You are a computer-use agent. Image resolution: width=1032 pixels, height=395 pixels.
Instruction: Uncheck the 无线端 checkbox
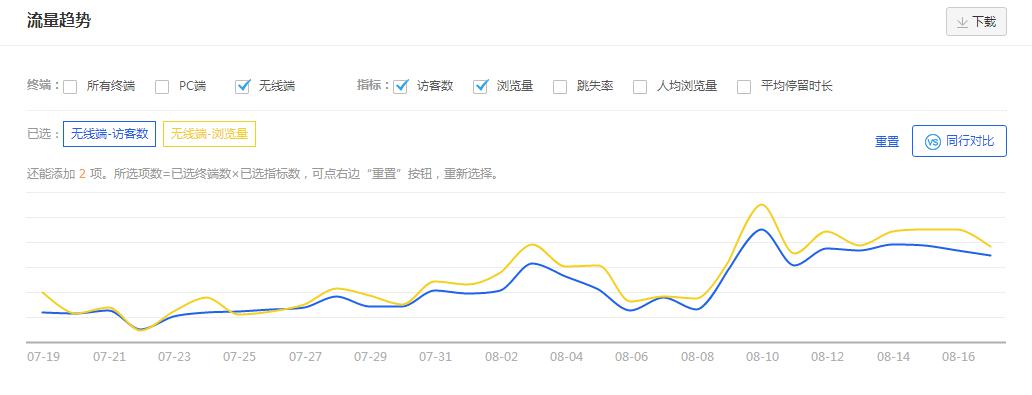coord(243,86)
